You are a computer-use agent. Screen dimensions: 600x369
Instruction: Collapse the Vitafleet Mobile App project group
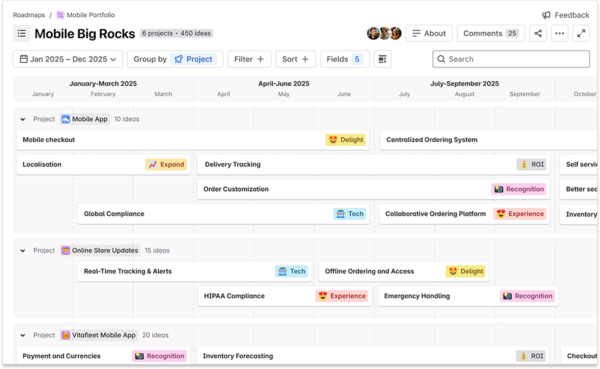click(23, 335)
